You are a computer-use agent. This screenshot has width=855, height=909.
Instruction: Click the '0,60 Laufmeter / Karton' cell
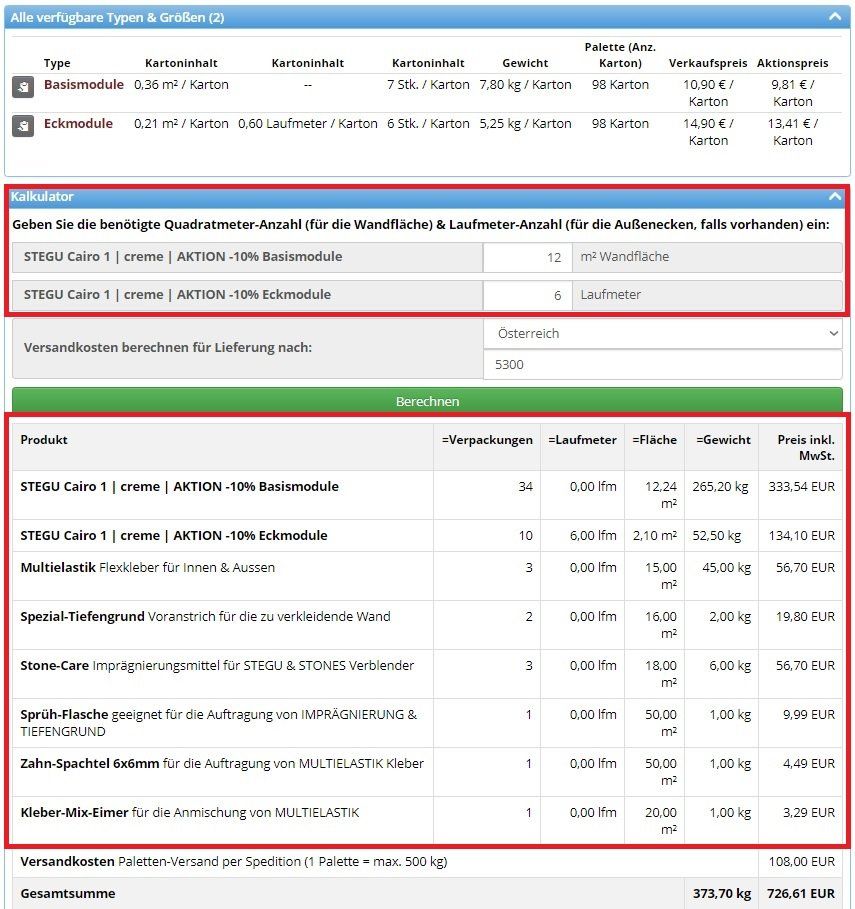click(x=308, y=123)
